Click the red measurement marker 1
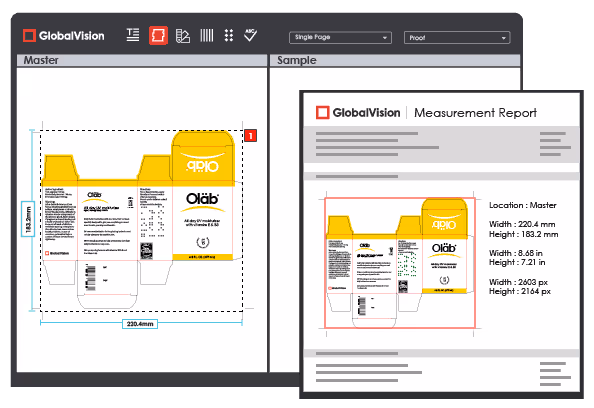Image resolution: width=594 pixels, height=408 pixels. click(250, 136)
